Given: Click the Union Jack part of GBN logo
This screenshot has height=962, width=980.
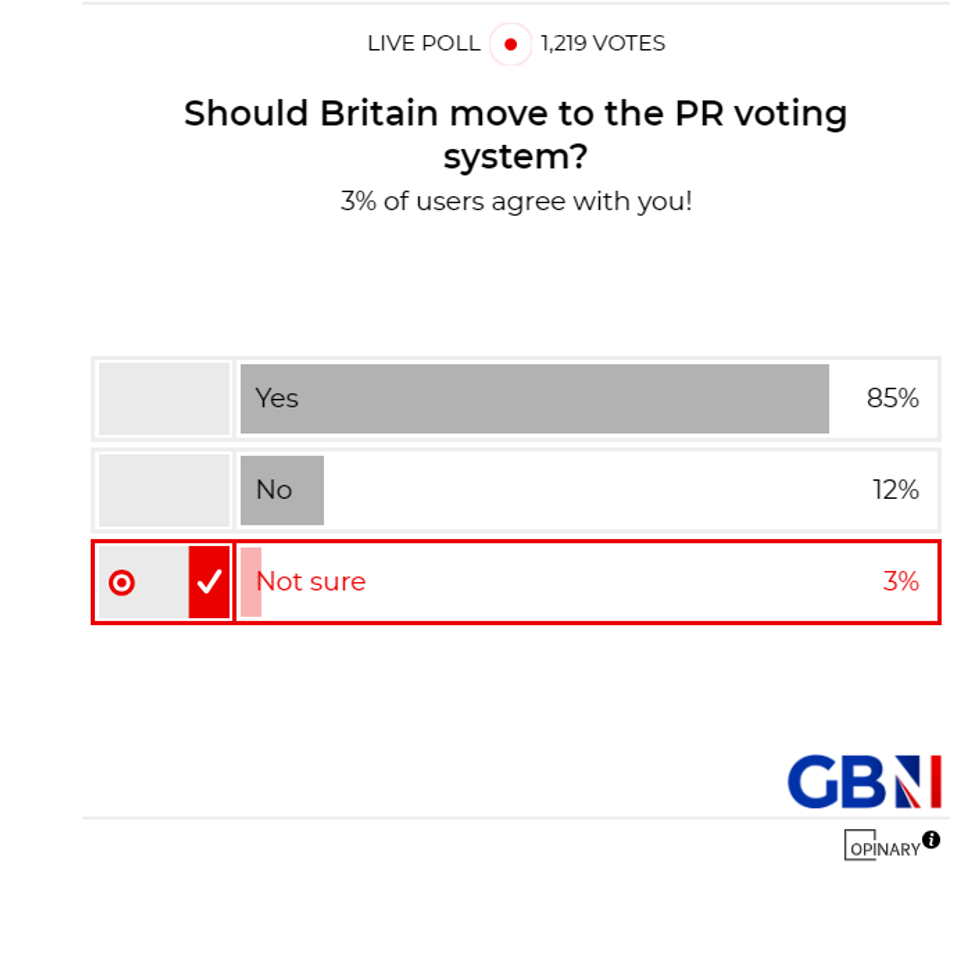Looking at the screenshot, I should point(908,783).
